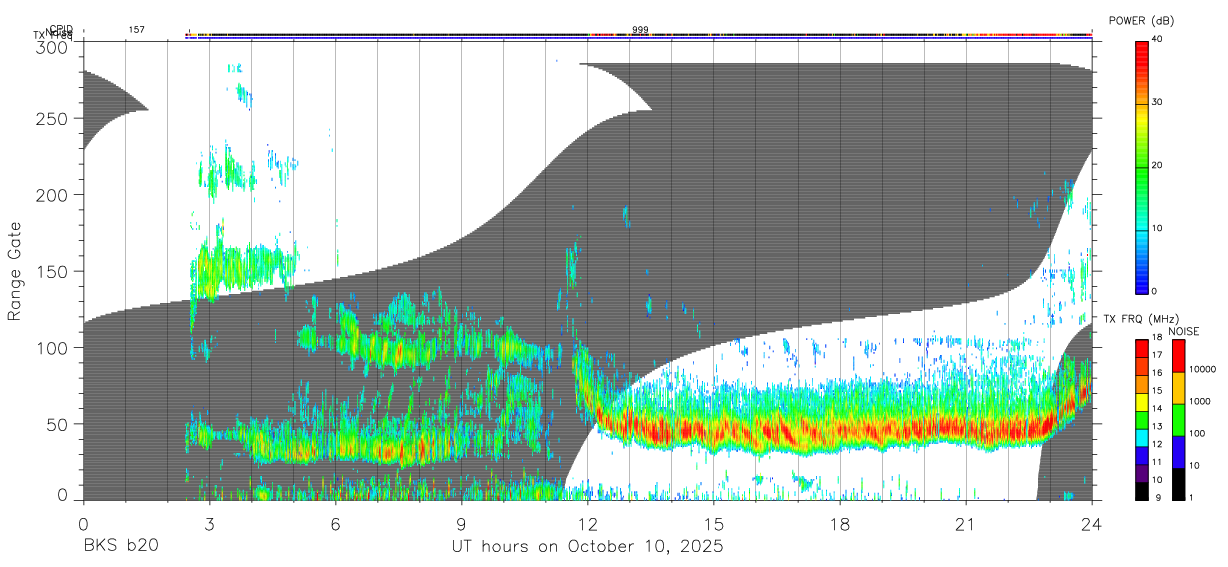The width and height of the screenshot is (1228, 567).
Task: Select the 15 tick on the UT hours axis
Action: click(x=713, y=524)
